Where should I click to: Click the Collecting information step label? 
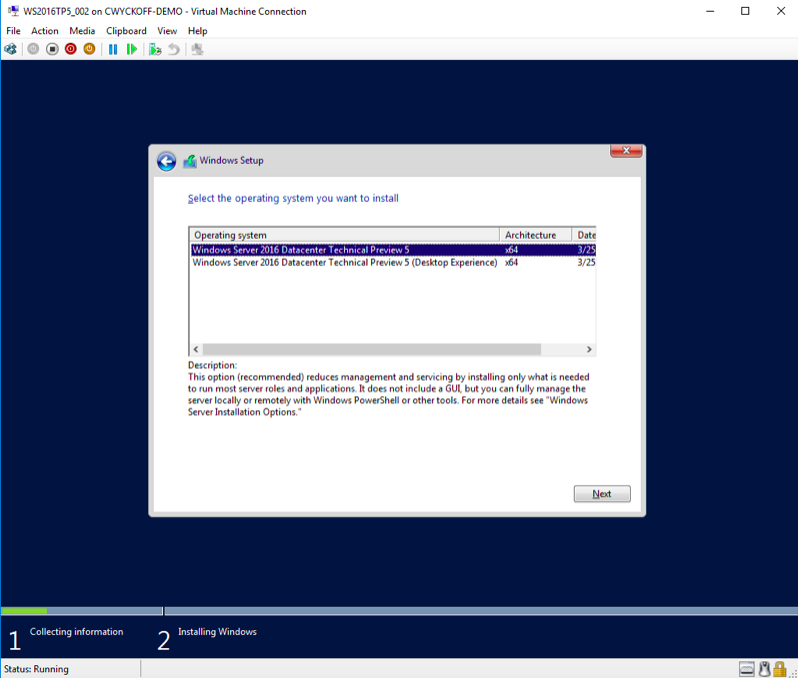tap(76, 632)
